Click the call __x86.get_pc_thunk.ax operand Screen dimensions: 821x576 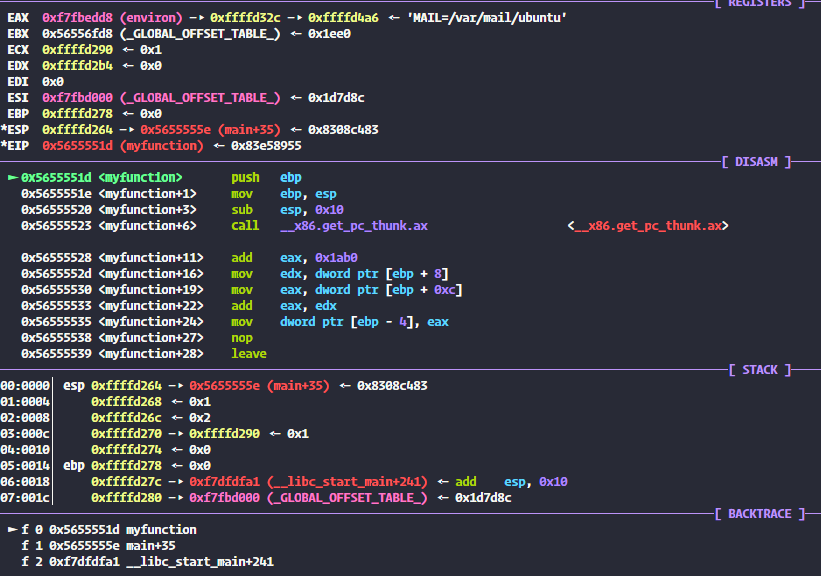click(353, 226)
